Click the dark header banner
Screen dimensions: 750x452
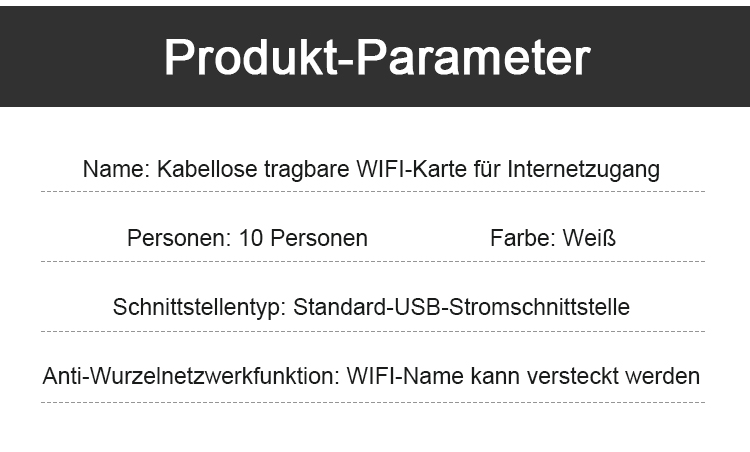click(375, 56)
